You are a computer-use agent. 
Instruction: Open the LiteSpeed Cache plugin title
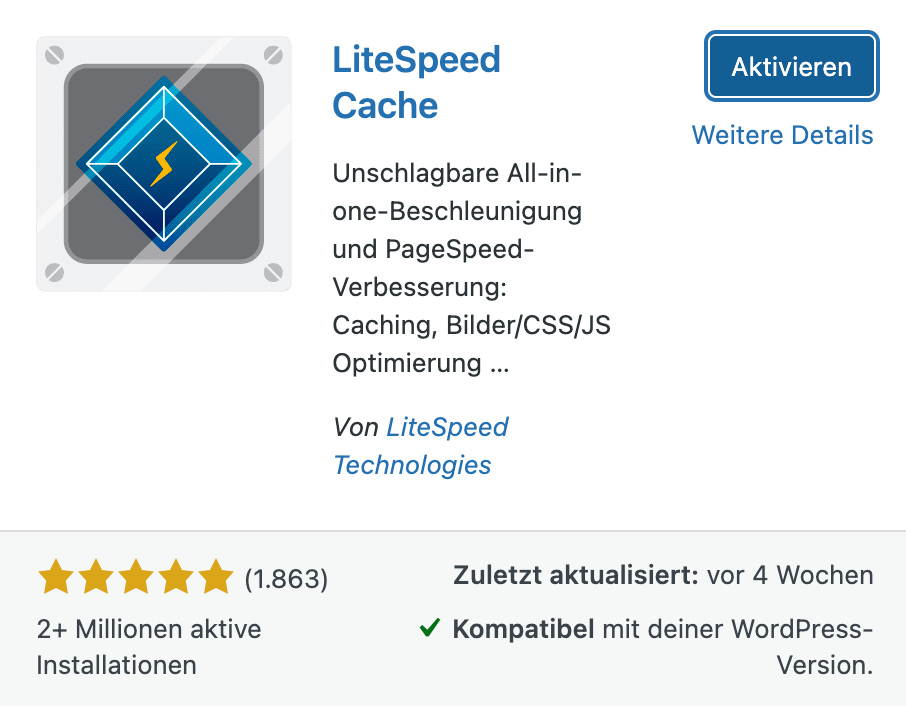click(x=417, y=83)
